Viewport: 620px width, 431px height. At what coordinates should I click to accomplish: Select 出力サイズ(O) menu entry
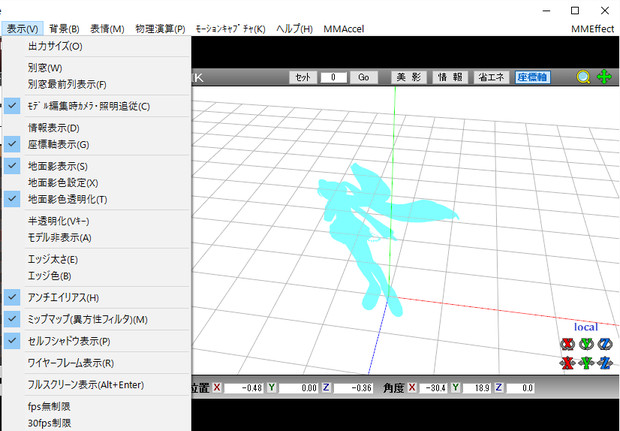pos(97,46)
